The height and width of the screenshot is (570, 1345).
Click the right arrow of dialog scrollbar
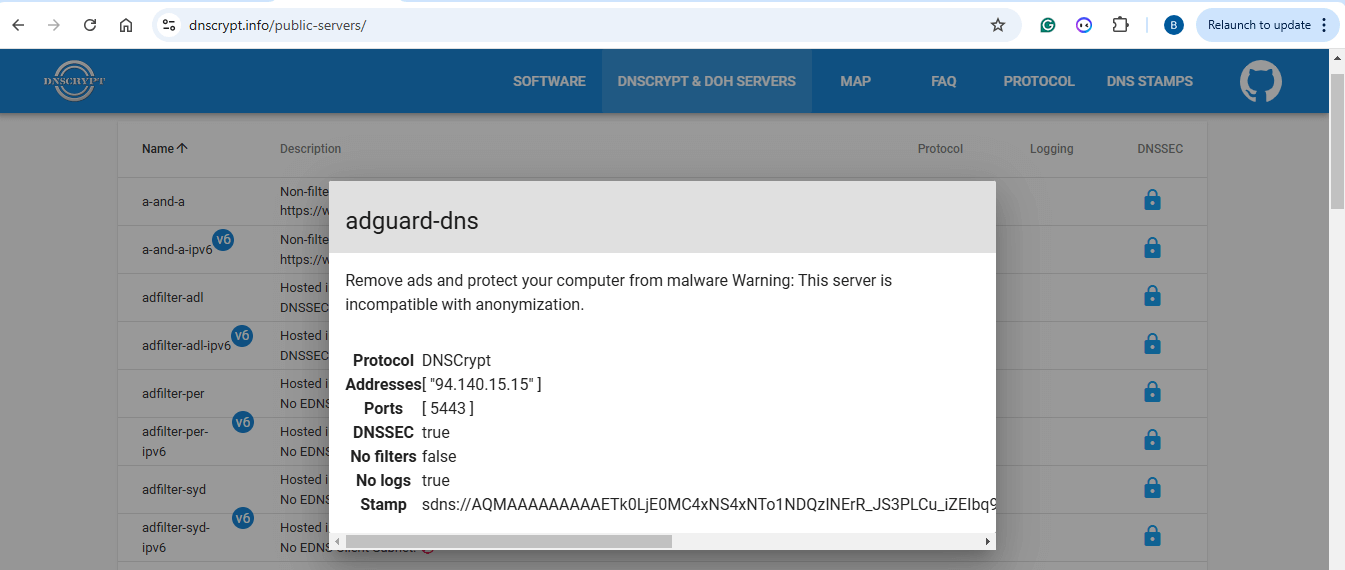987,541
